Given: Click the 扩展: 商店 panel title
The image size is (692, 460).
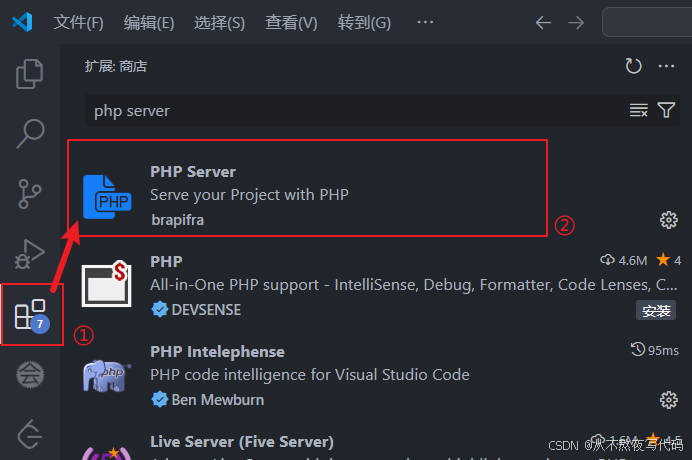Looking at the screenshot, I should point(116,66).
